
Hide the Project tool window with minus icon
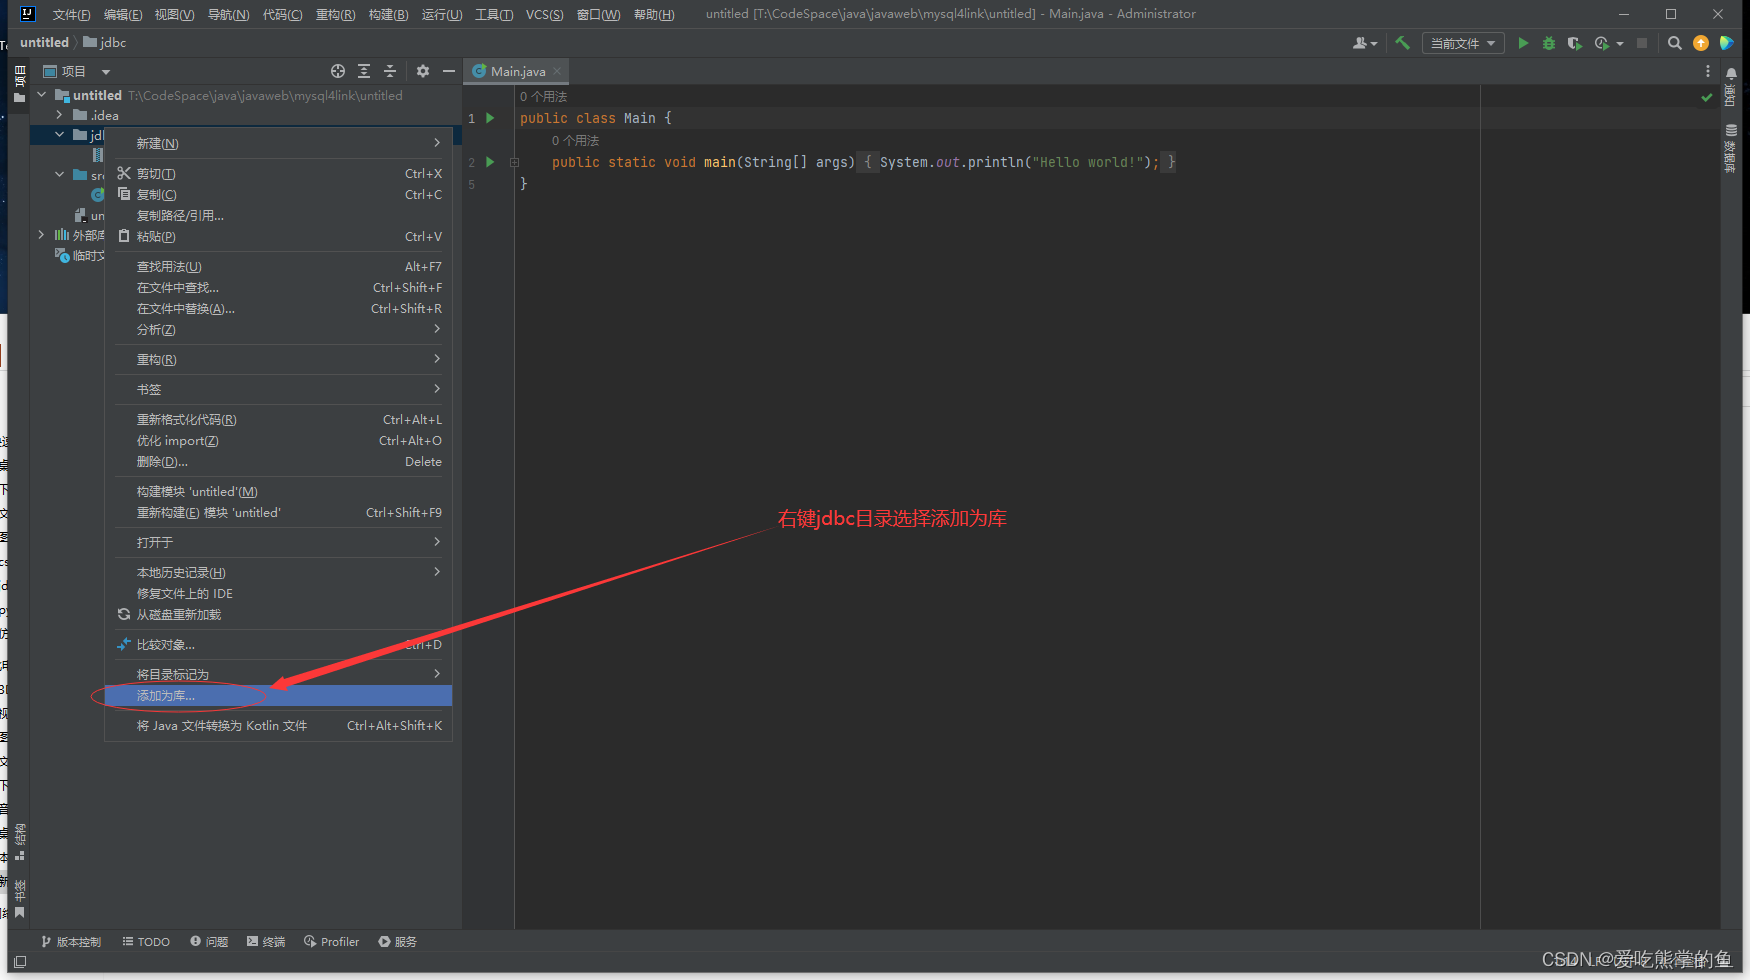pyautogui.click(x=449, y=71)
